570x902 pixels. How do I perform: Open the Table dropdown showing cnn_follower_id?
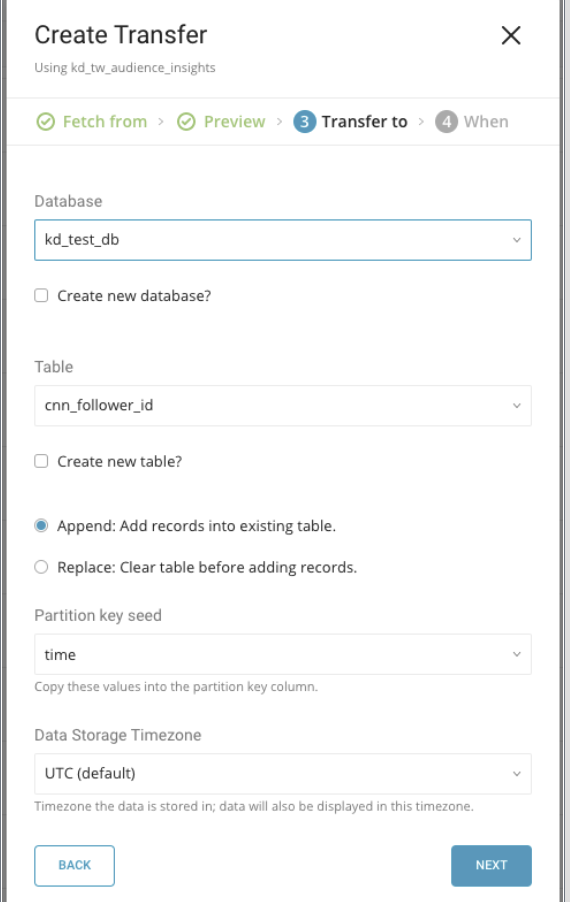coord(283,406)
